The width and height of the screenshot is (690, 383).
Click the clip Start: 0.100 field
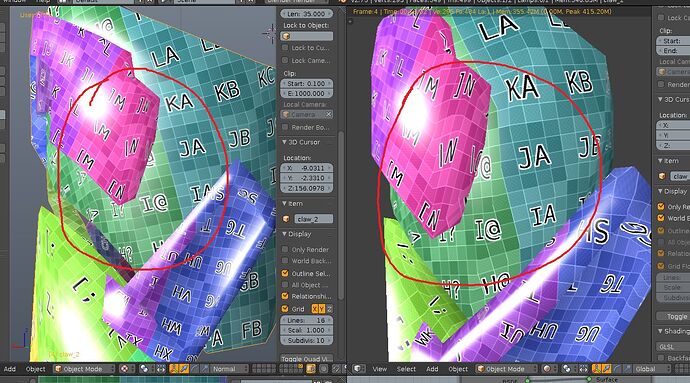click(x=307, y=83)
